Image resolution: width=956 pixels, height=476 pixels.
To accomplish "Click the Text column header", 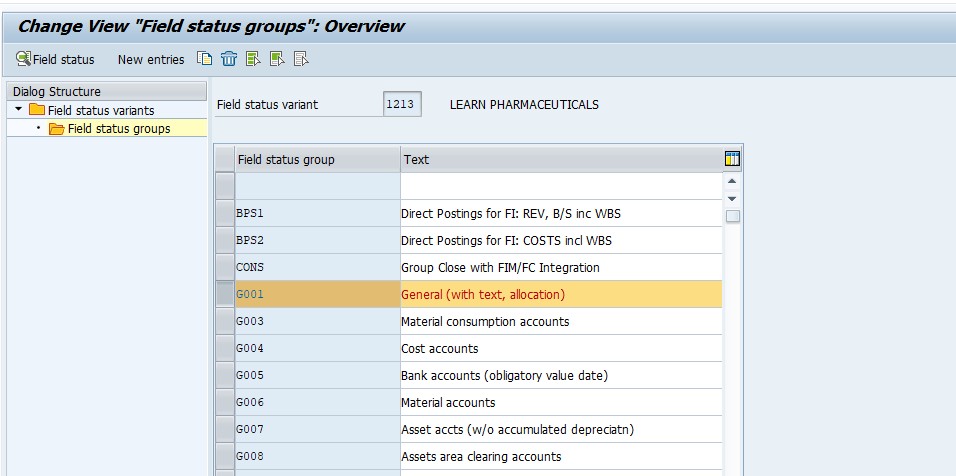I will (x=561, y=160).
